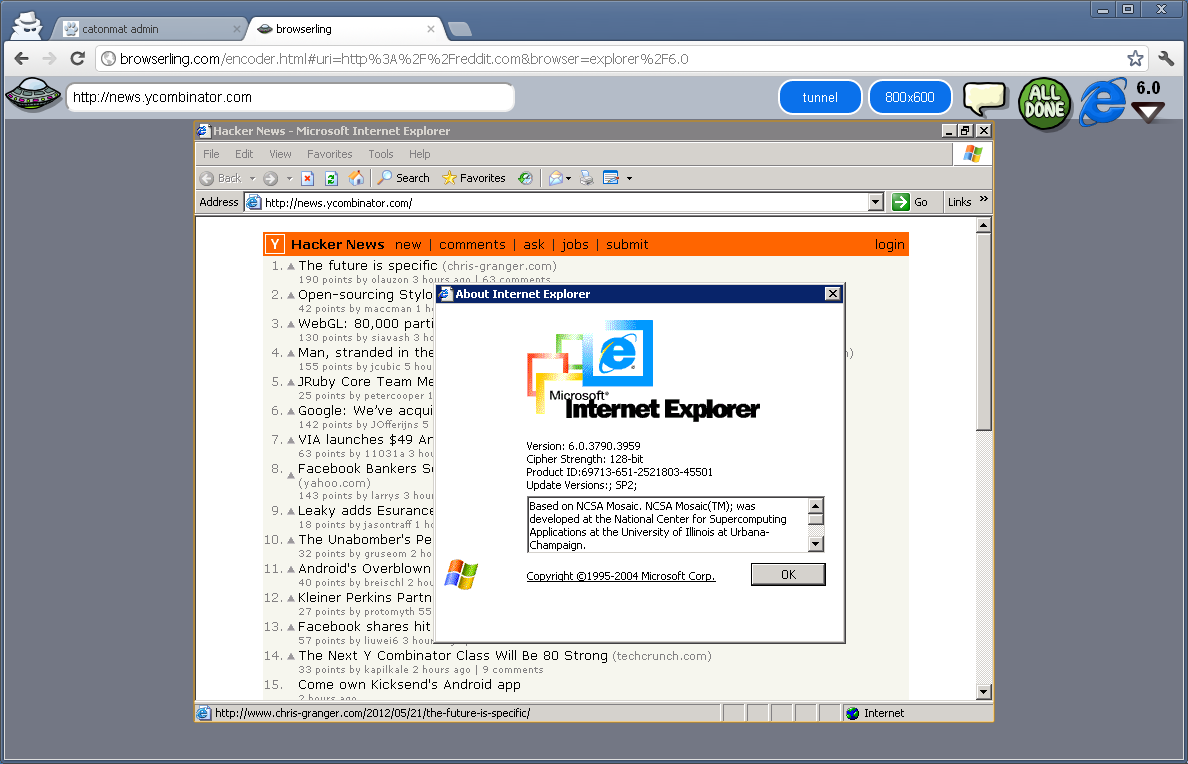Click the IE Refresh toolbar icon

[x=331, y=178]
